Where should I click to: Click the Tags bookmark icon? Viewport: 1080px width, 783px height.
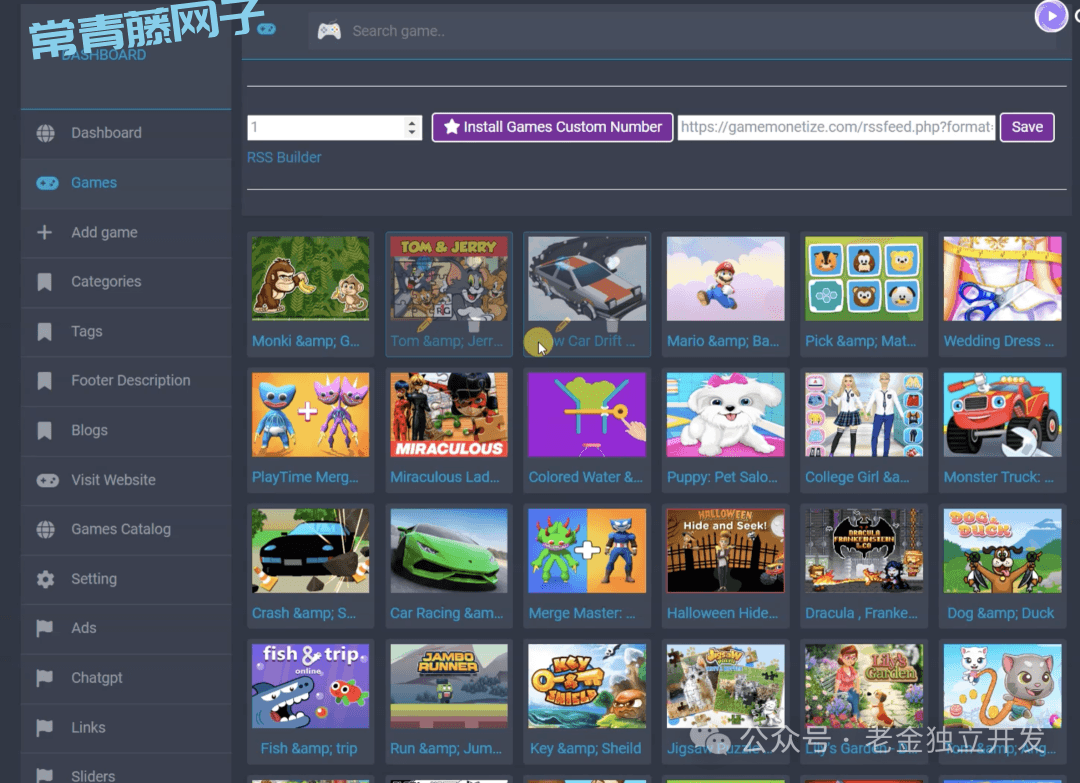[45, 331]
